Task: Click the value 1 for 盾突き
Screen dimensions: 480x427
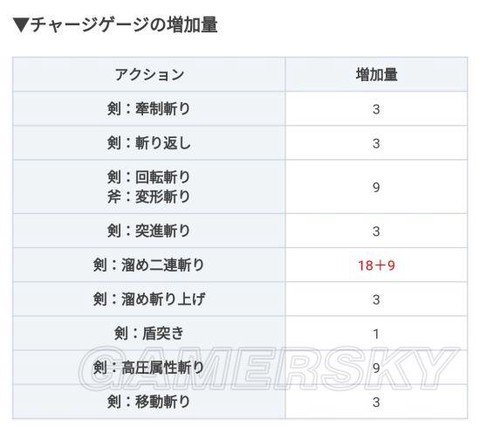Action: 376,334
